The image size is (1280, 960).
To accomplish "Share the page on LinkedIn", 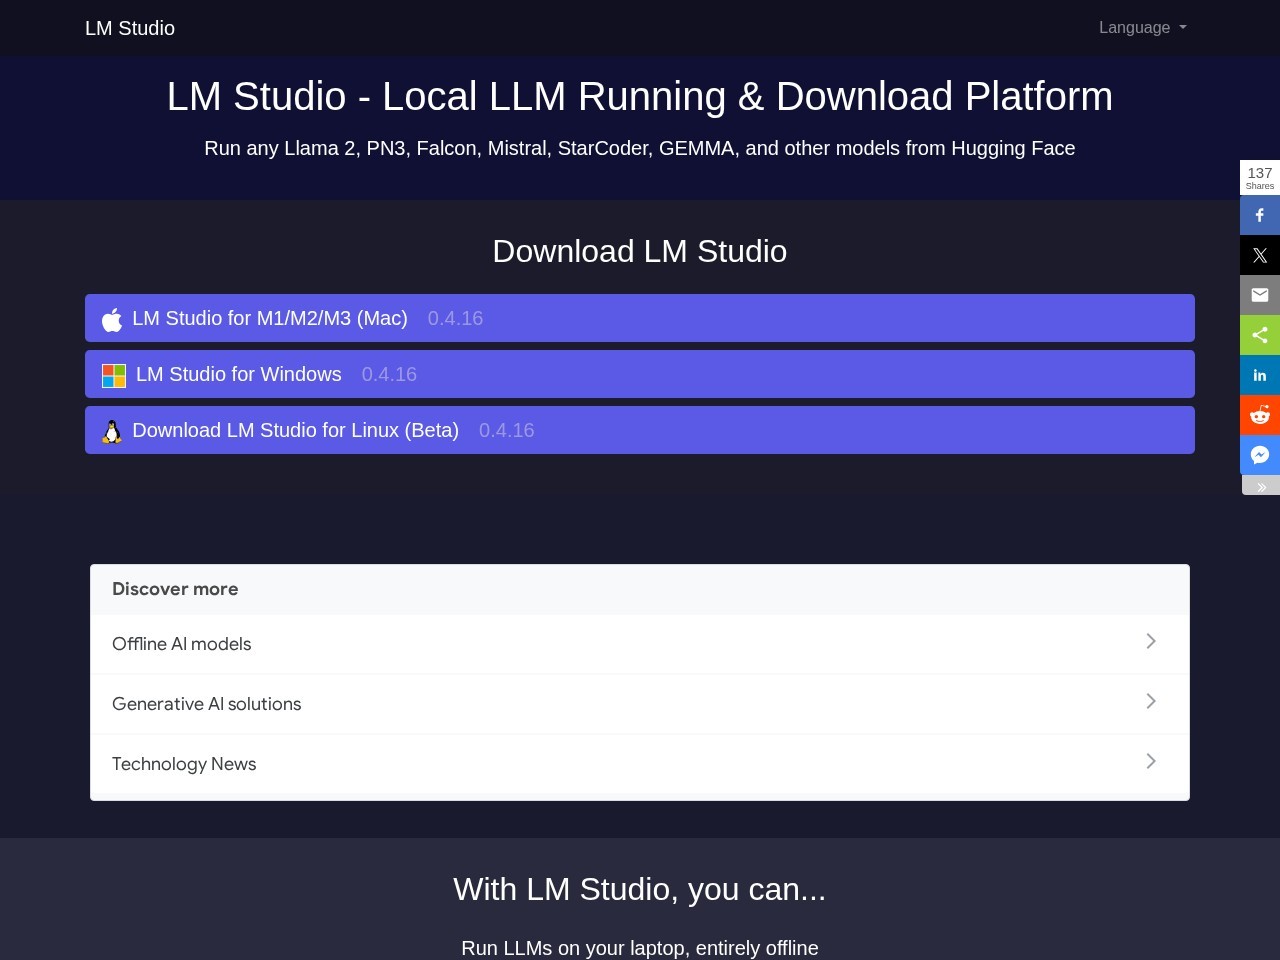I will click(1260, 375).
